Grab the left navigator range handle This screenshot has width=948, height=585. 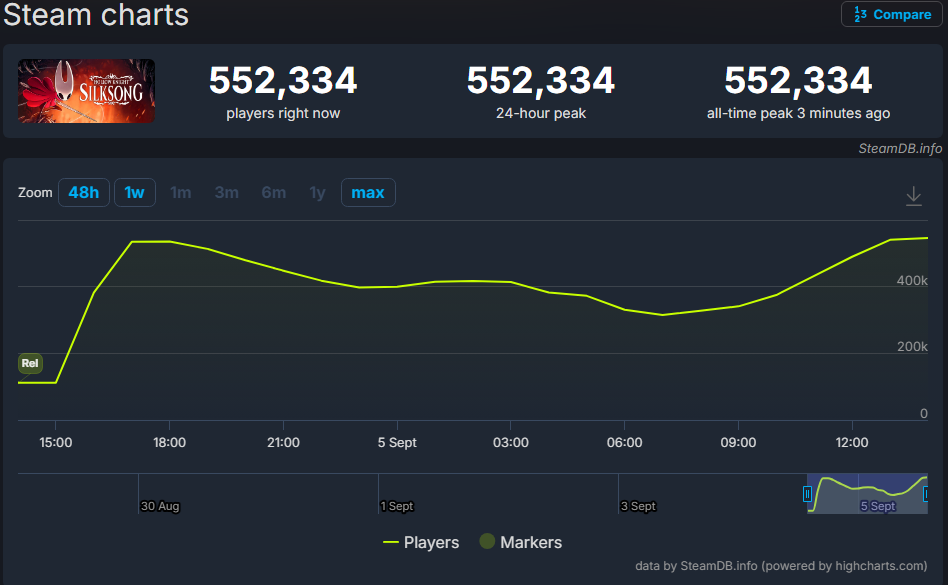pos(807,494)
